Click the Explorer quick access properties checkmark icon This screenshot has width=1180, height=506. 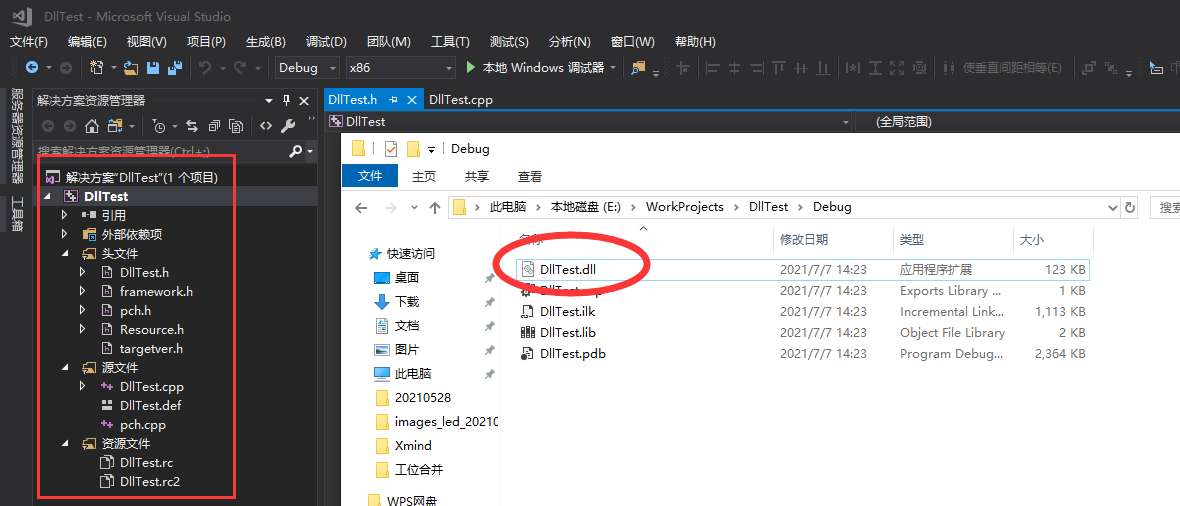(390, 148)
